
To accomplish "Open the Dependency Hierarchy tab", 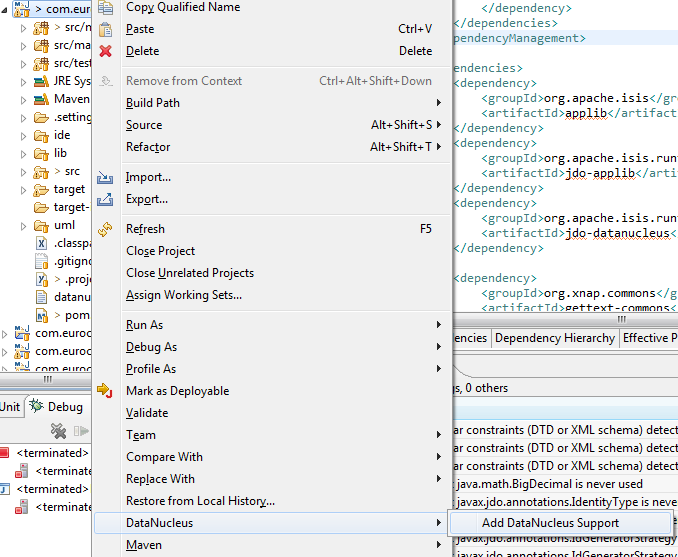I will click(x=554, y=338).
